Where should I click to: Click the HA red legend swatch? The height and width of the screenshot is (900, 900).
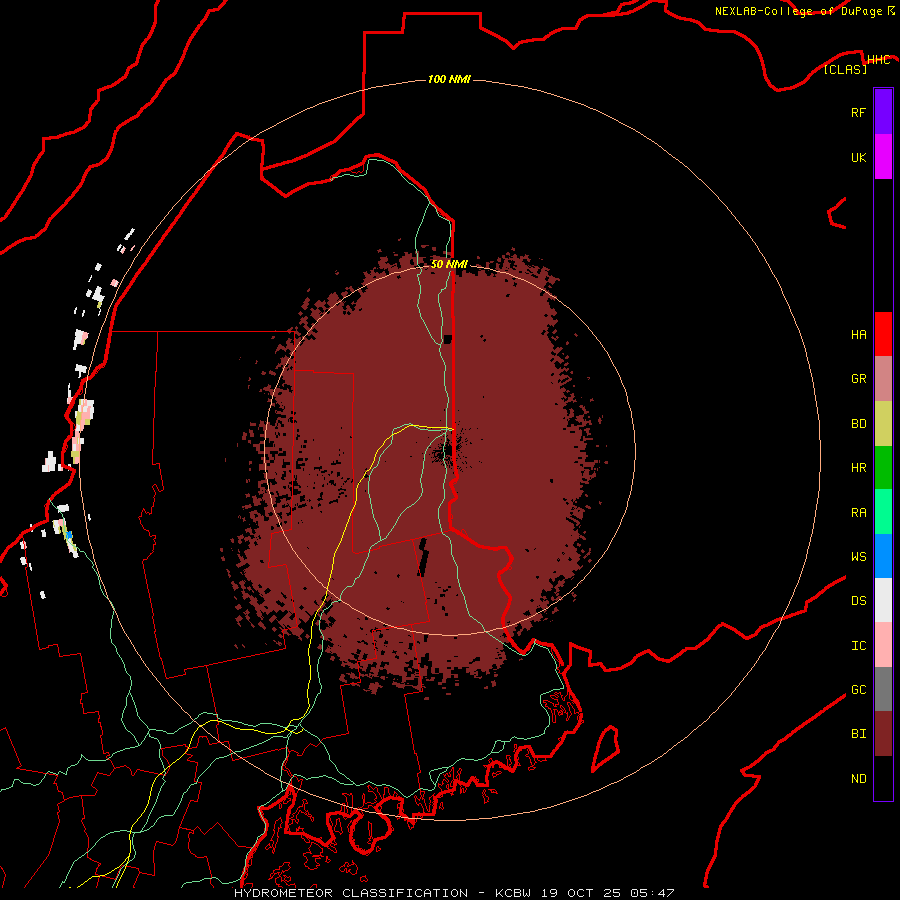pyautogui.click(x=883, y=334)
